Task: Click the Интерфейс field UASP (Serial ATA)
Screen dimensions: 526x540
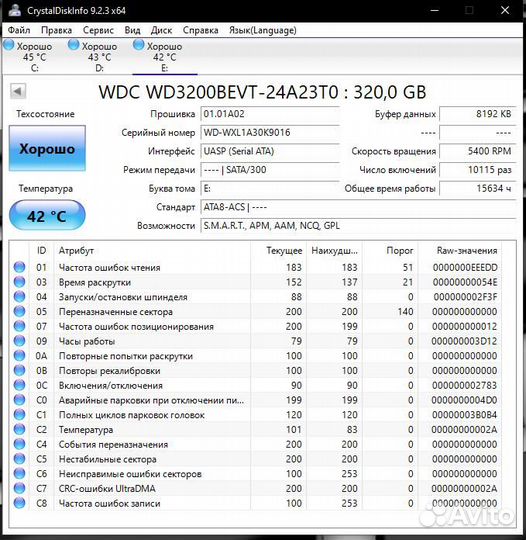Action: coord(270,151)
